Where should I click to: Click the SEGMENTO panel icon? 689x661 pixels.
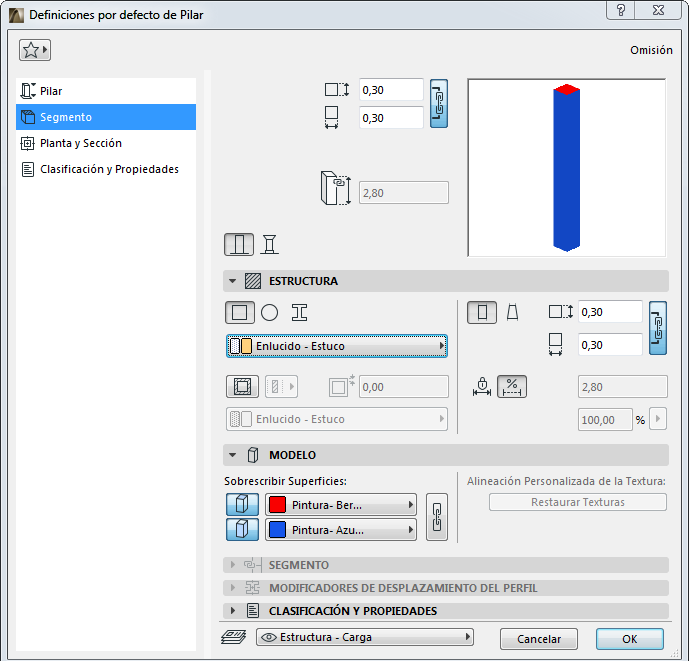[x=253, y=565]
